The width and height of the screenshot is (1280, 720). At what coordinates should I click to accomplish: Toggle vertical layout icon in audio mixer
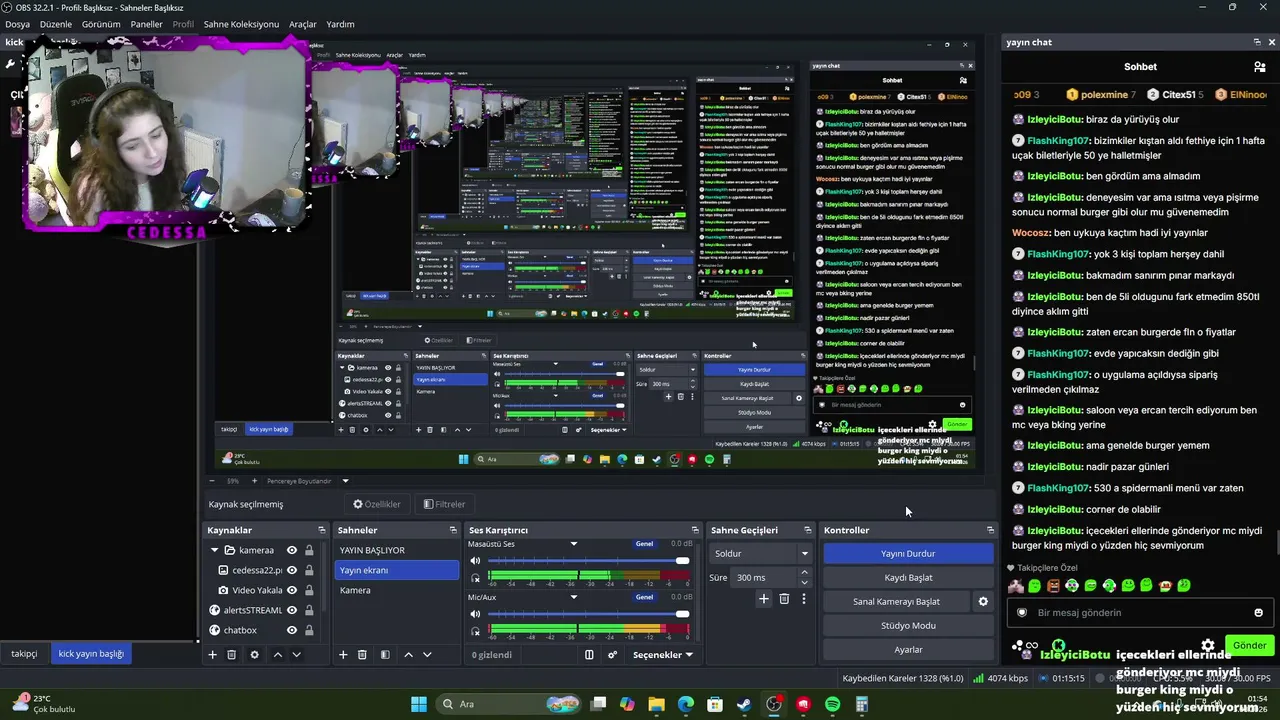pyautogui.click(x=589, y=655)
